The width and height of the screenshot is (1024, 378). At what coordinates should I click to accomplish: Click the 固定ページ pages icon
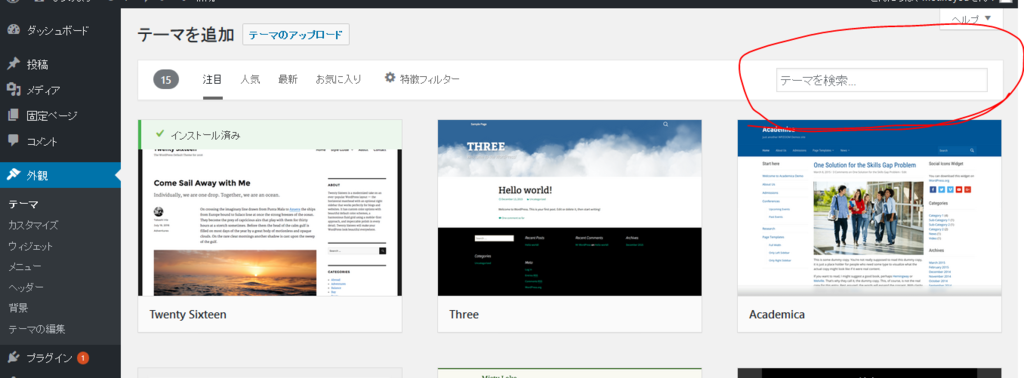[x=13, y=115]
